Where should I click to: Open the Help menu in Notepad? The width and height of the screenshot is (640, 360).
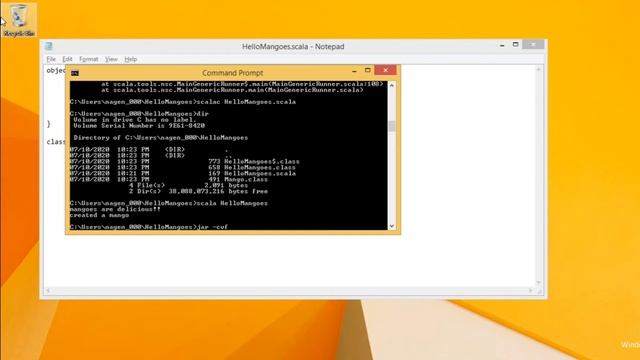point(131,59)
